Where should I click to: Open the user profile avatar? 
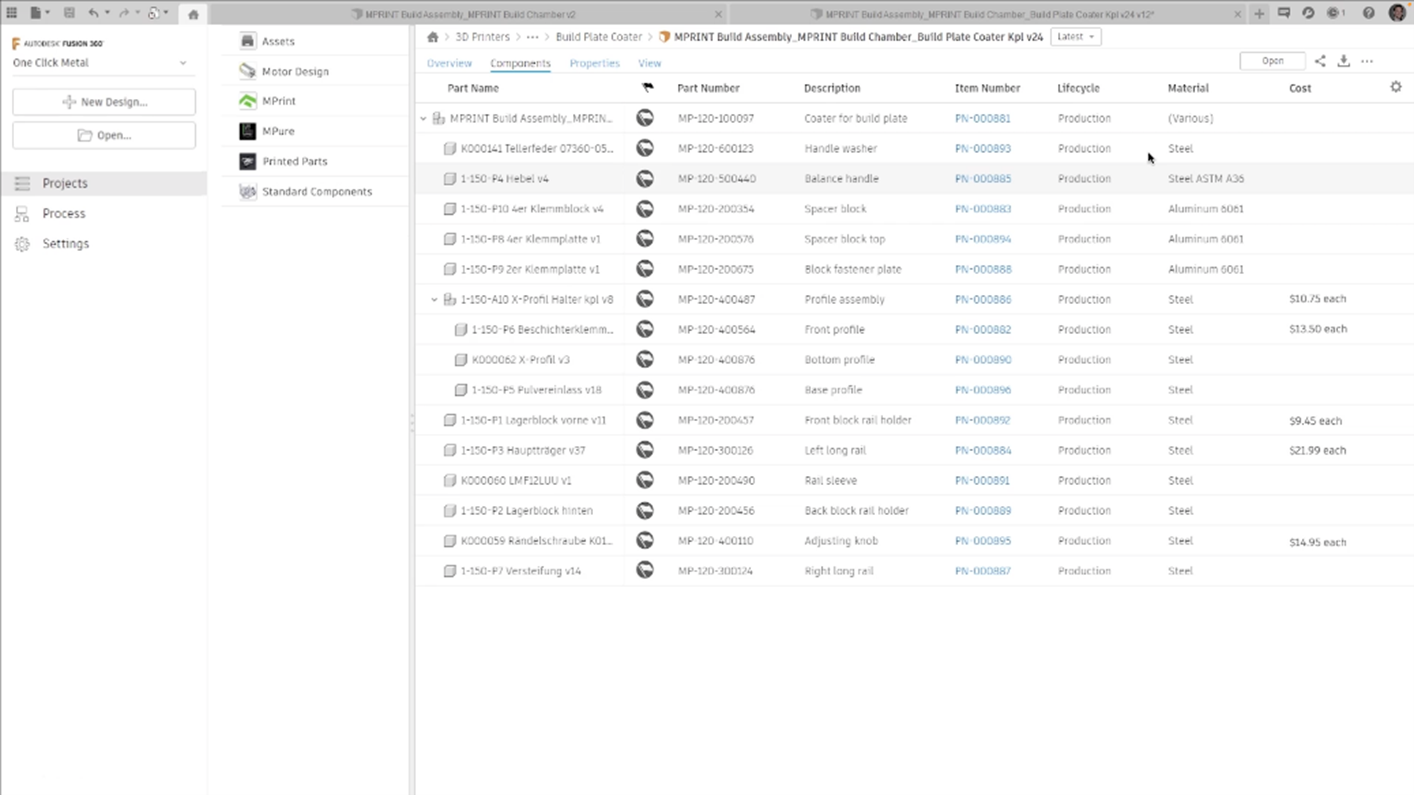tap(1397, 13)
